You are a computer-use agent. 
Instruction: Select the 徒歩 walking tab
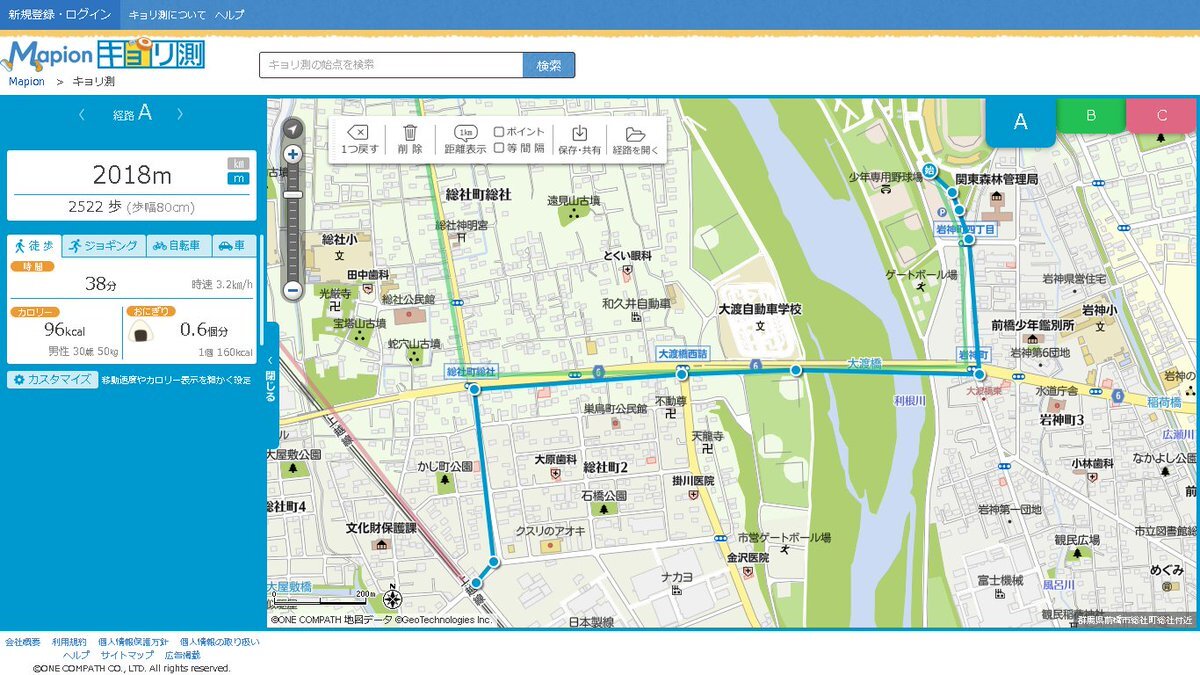click(x=34, y=246)
